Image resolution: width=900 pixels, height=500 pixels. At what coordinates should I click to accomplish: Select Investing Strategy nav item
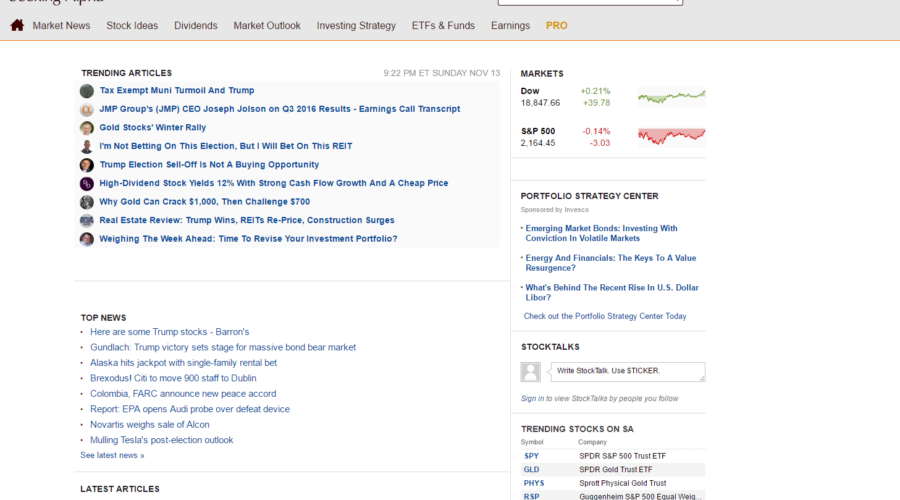(x=356, y=26)
